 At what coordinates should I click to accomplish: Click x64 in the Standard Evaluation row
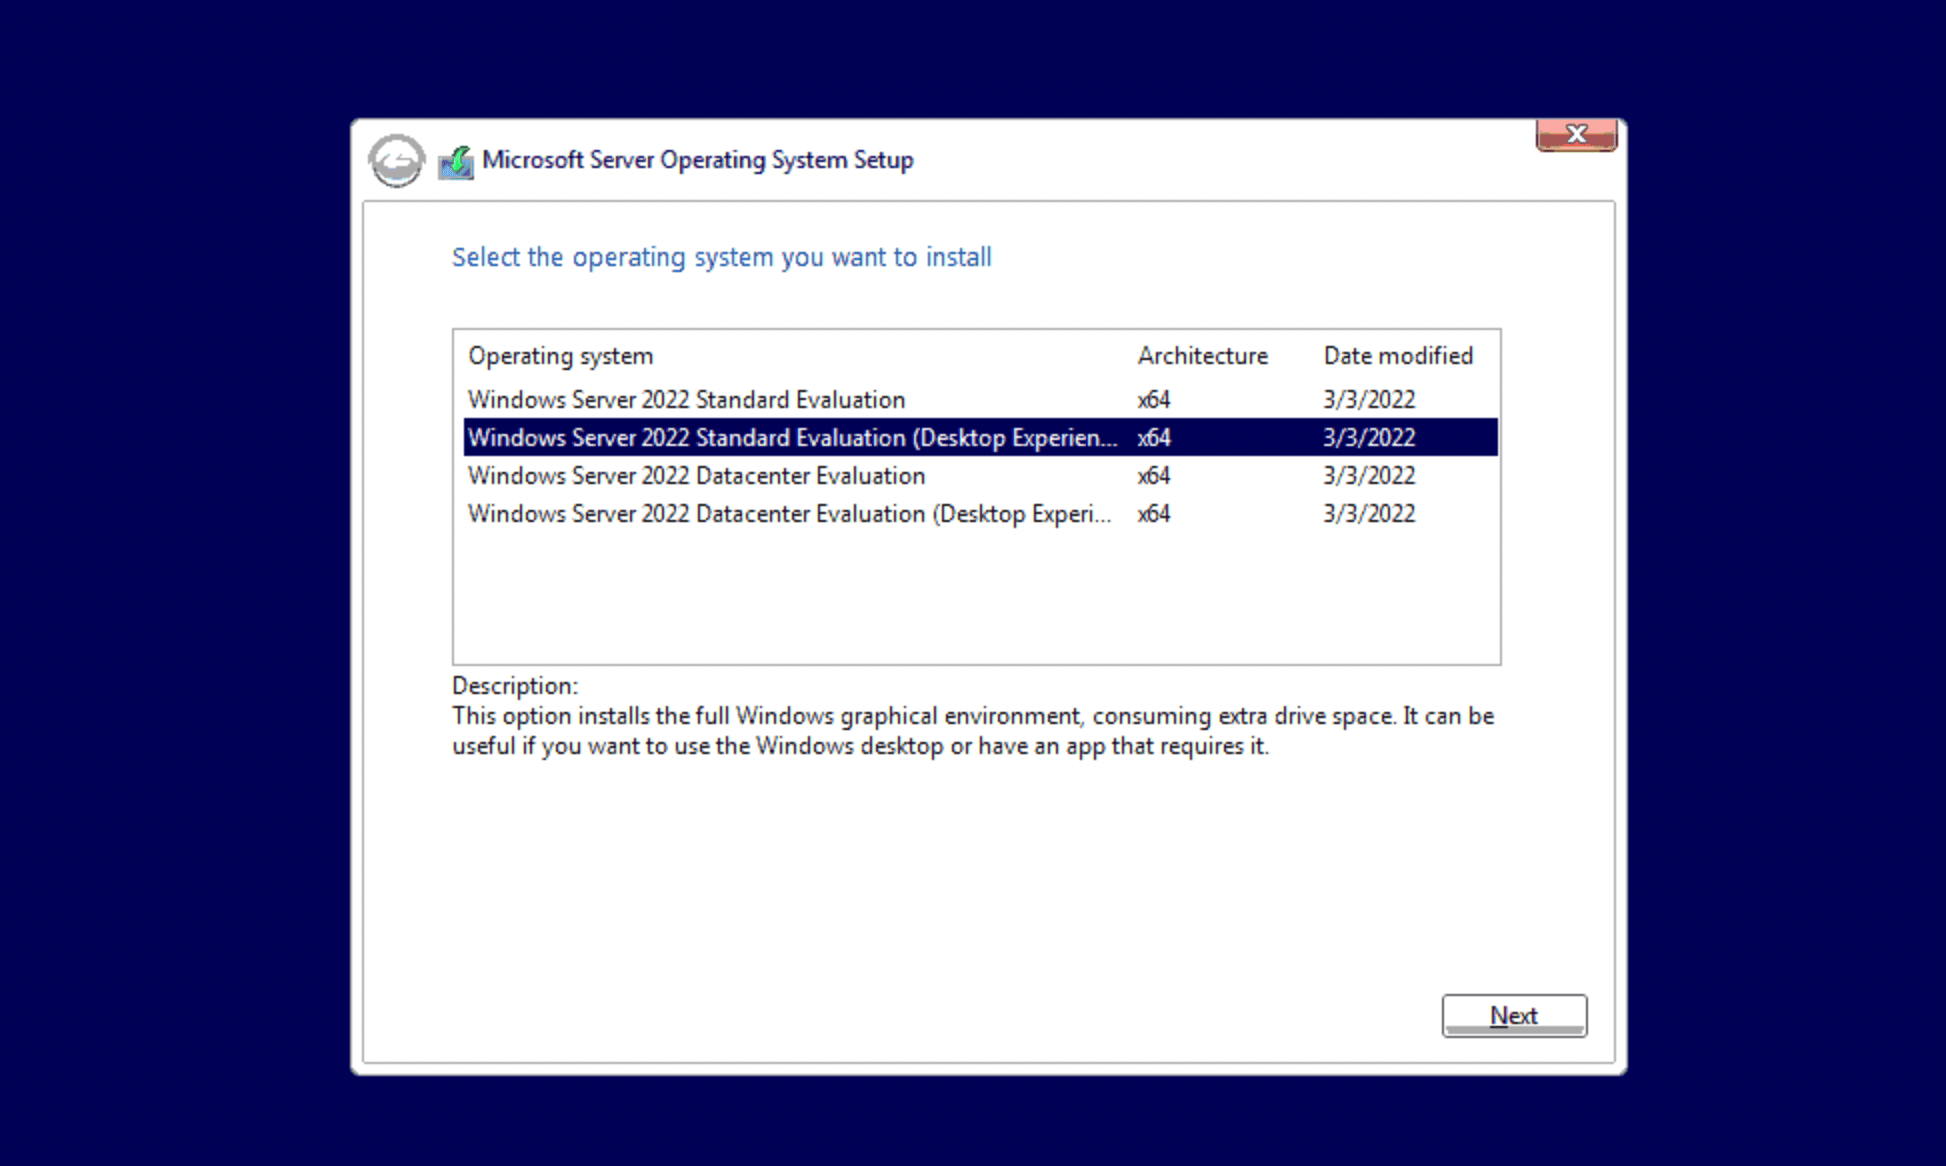click(x=1153, y=399)
